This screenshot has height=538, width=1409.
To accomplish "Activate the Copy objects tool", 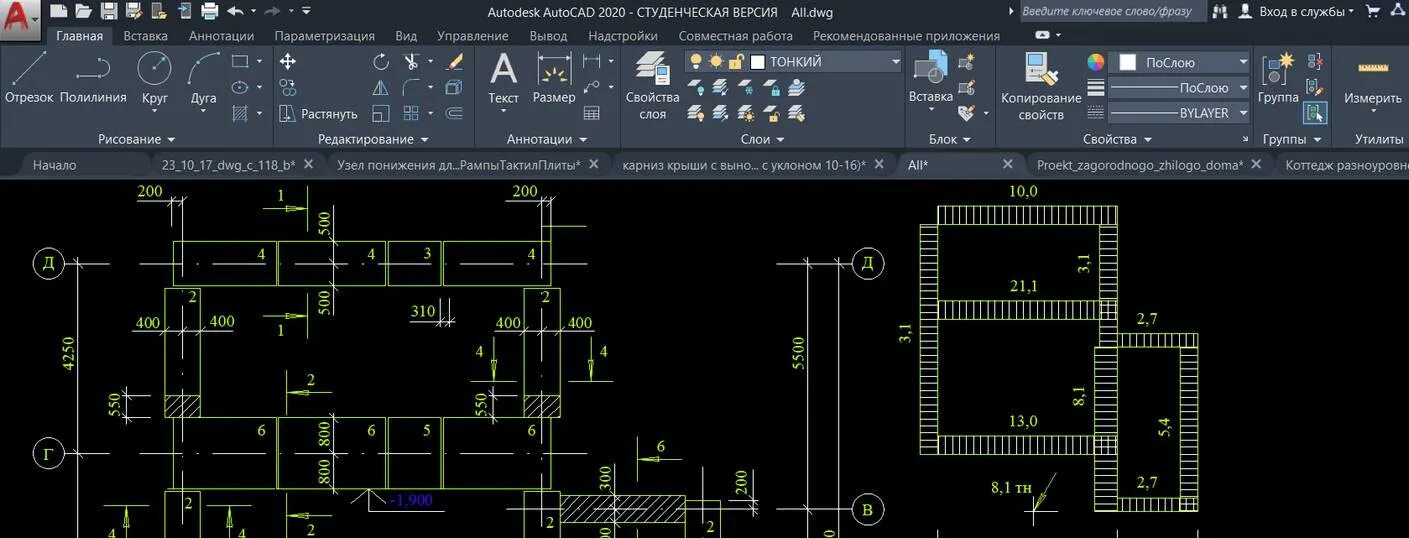I will pos(288,87).
